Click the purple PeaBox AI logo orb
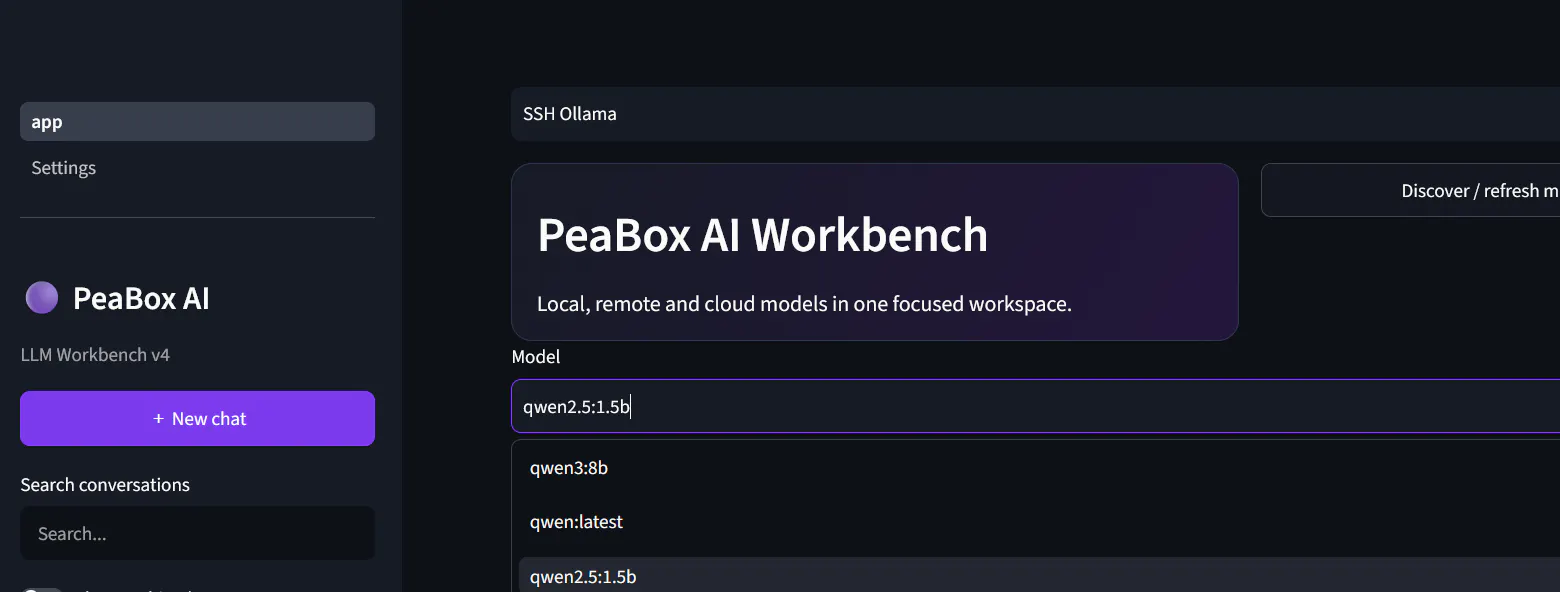1560x592 pixels. coord(42,298)
